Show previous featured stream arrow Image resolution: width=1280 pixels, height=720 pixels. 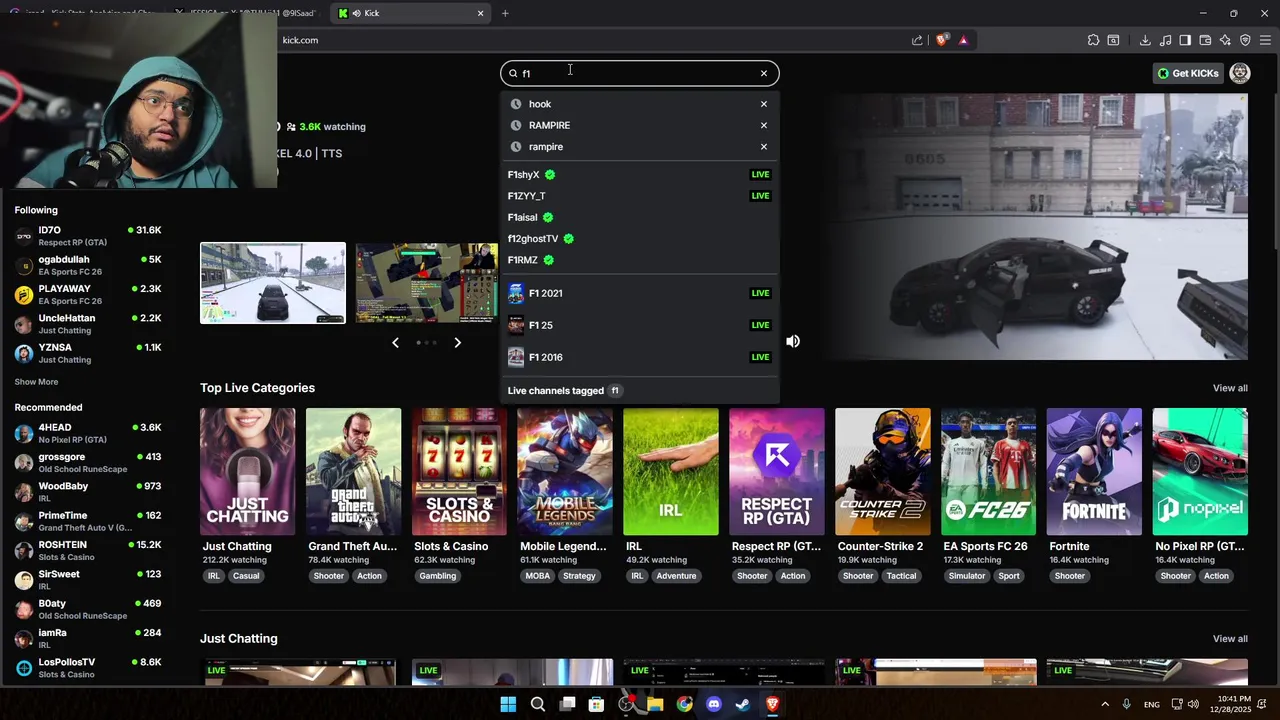tap(395, 343)
